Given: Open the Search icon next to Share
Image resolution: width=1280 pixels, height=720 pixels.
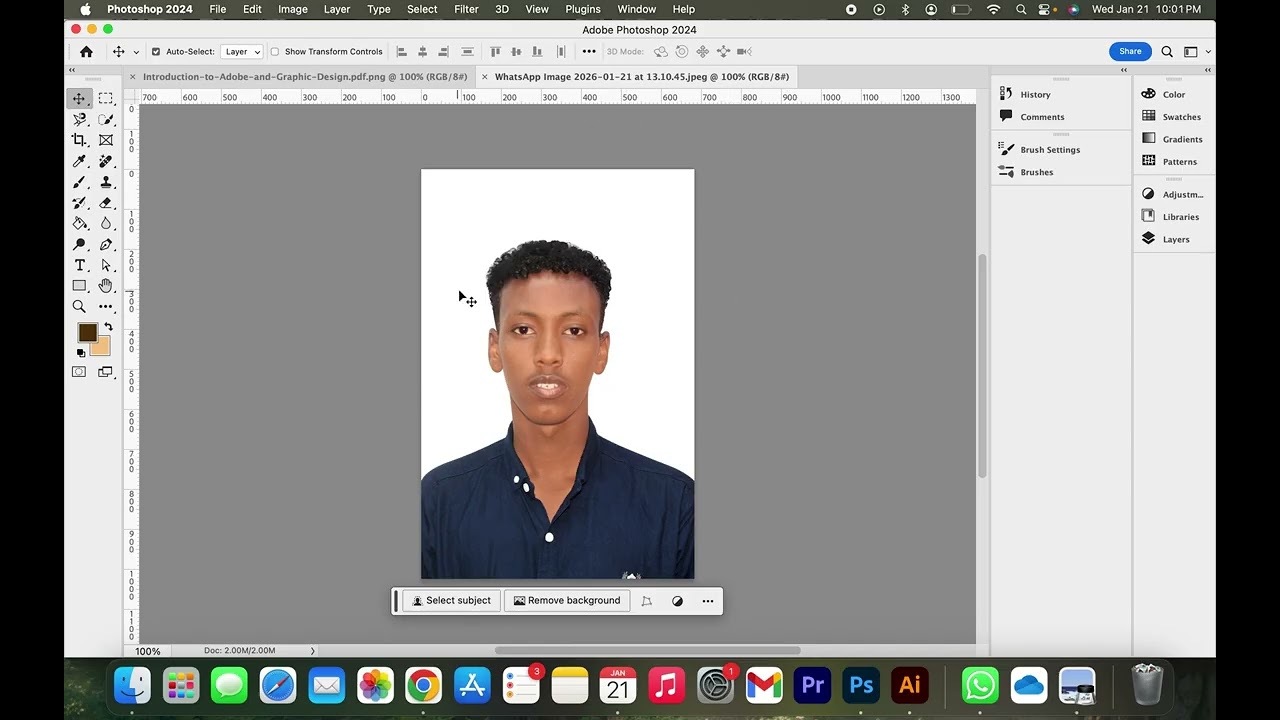Looking at the screenshot, I should pyautogui.click(x=1167, y=51).
